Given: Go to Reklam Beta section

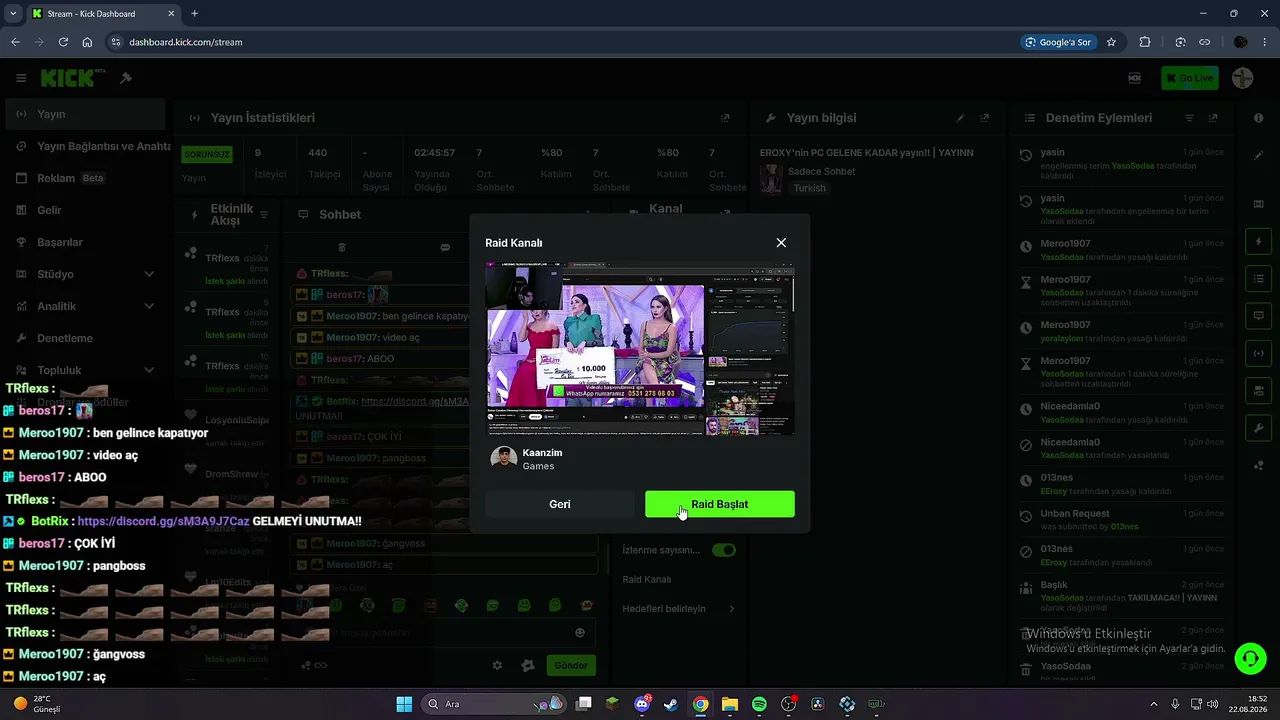Looking at the screenshot, I should click(x=85, y=178).
